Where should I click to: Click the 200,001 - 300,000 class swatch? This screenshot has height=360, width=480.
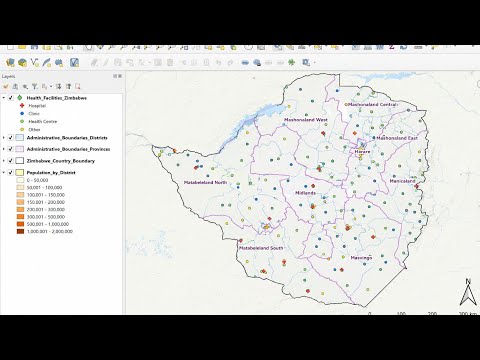[20, 210]
